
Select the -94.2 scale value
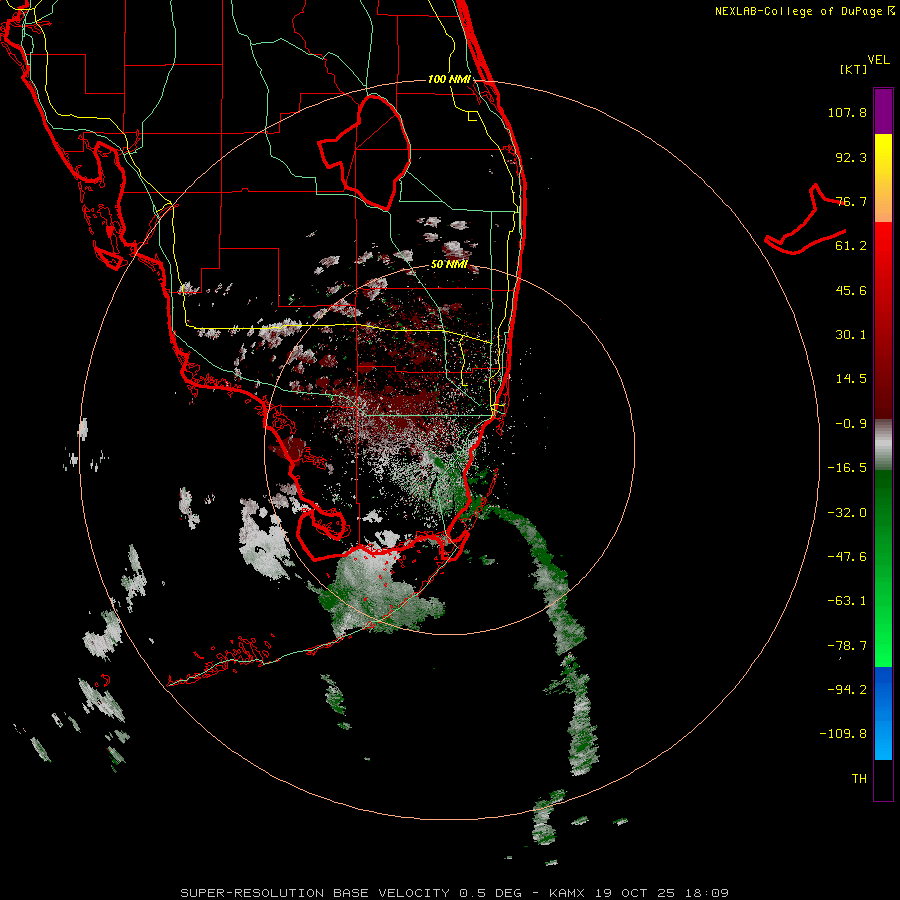847,689
